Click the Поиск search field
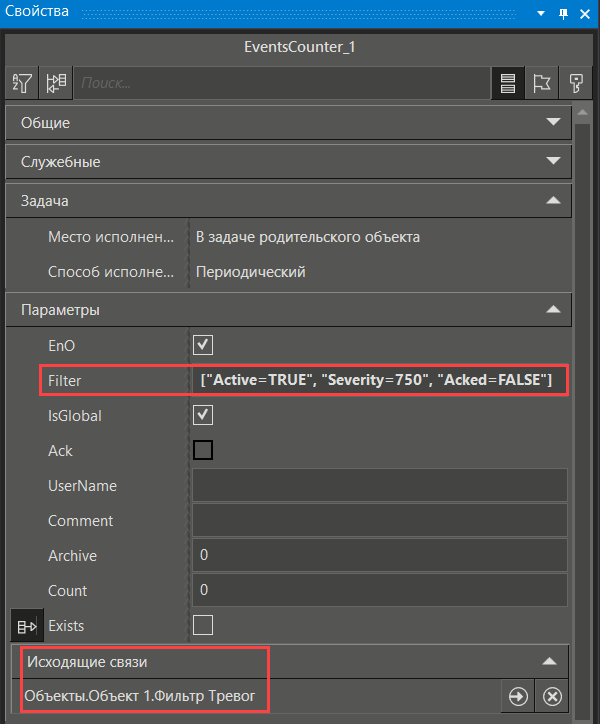The image size is (600, 724). coord(280,83)
